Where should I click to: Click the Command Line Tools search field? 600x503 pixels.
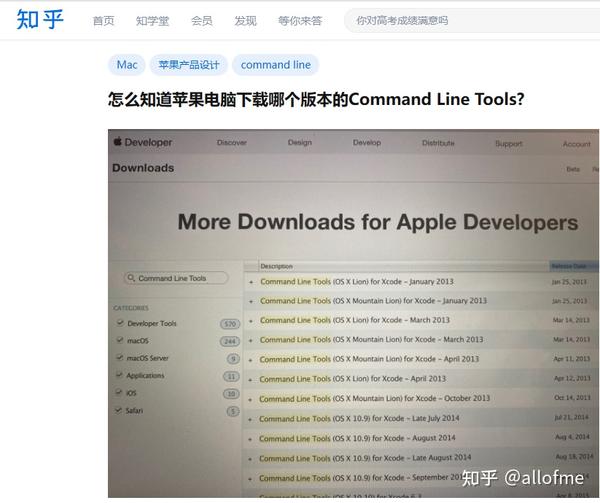pos(176,278)
